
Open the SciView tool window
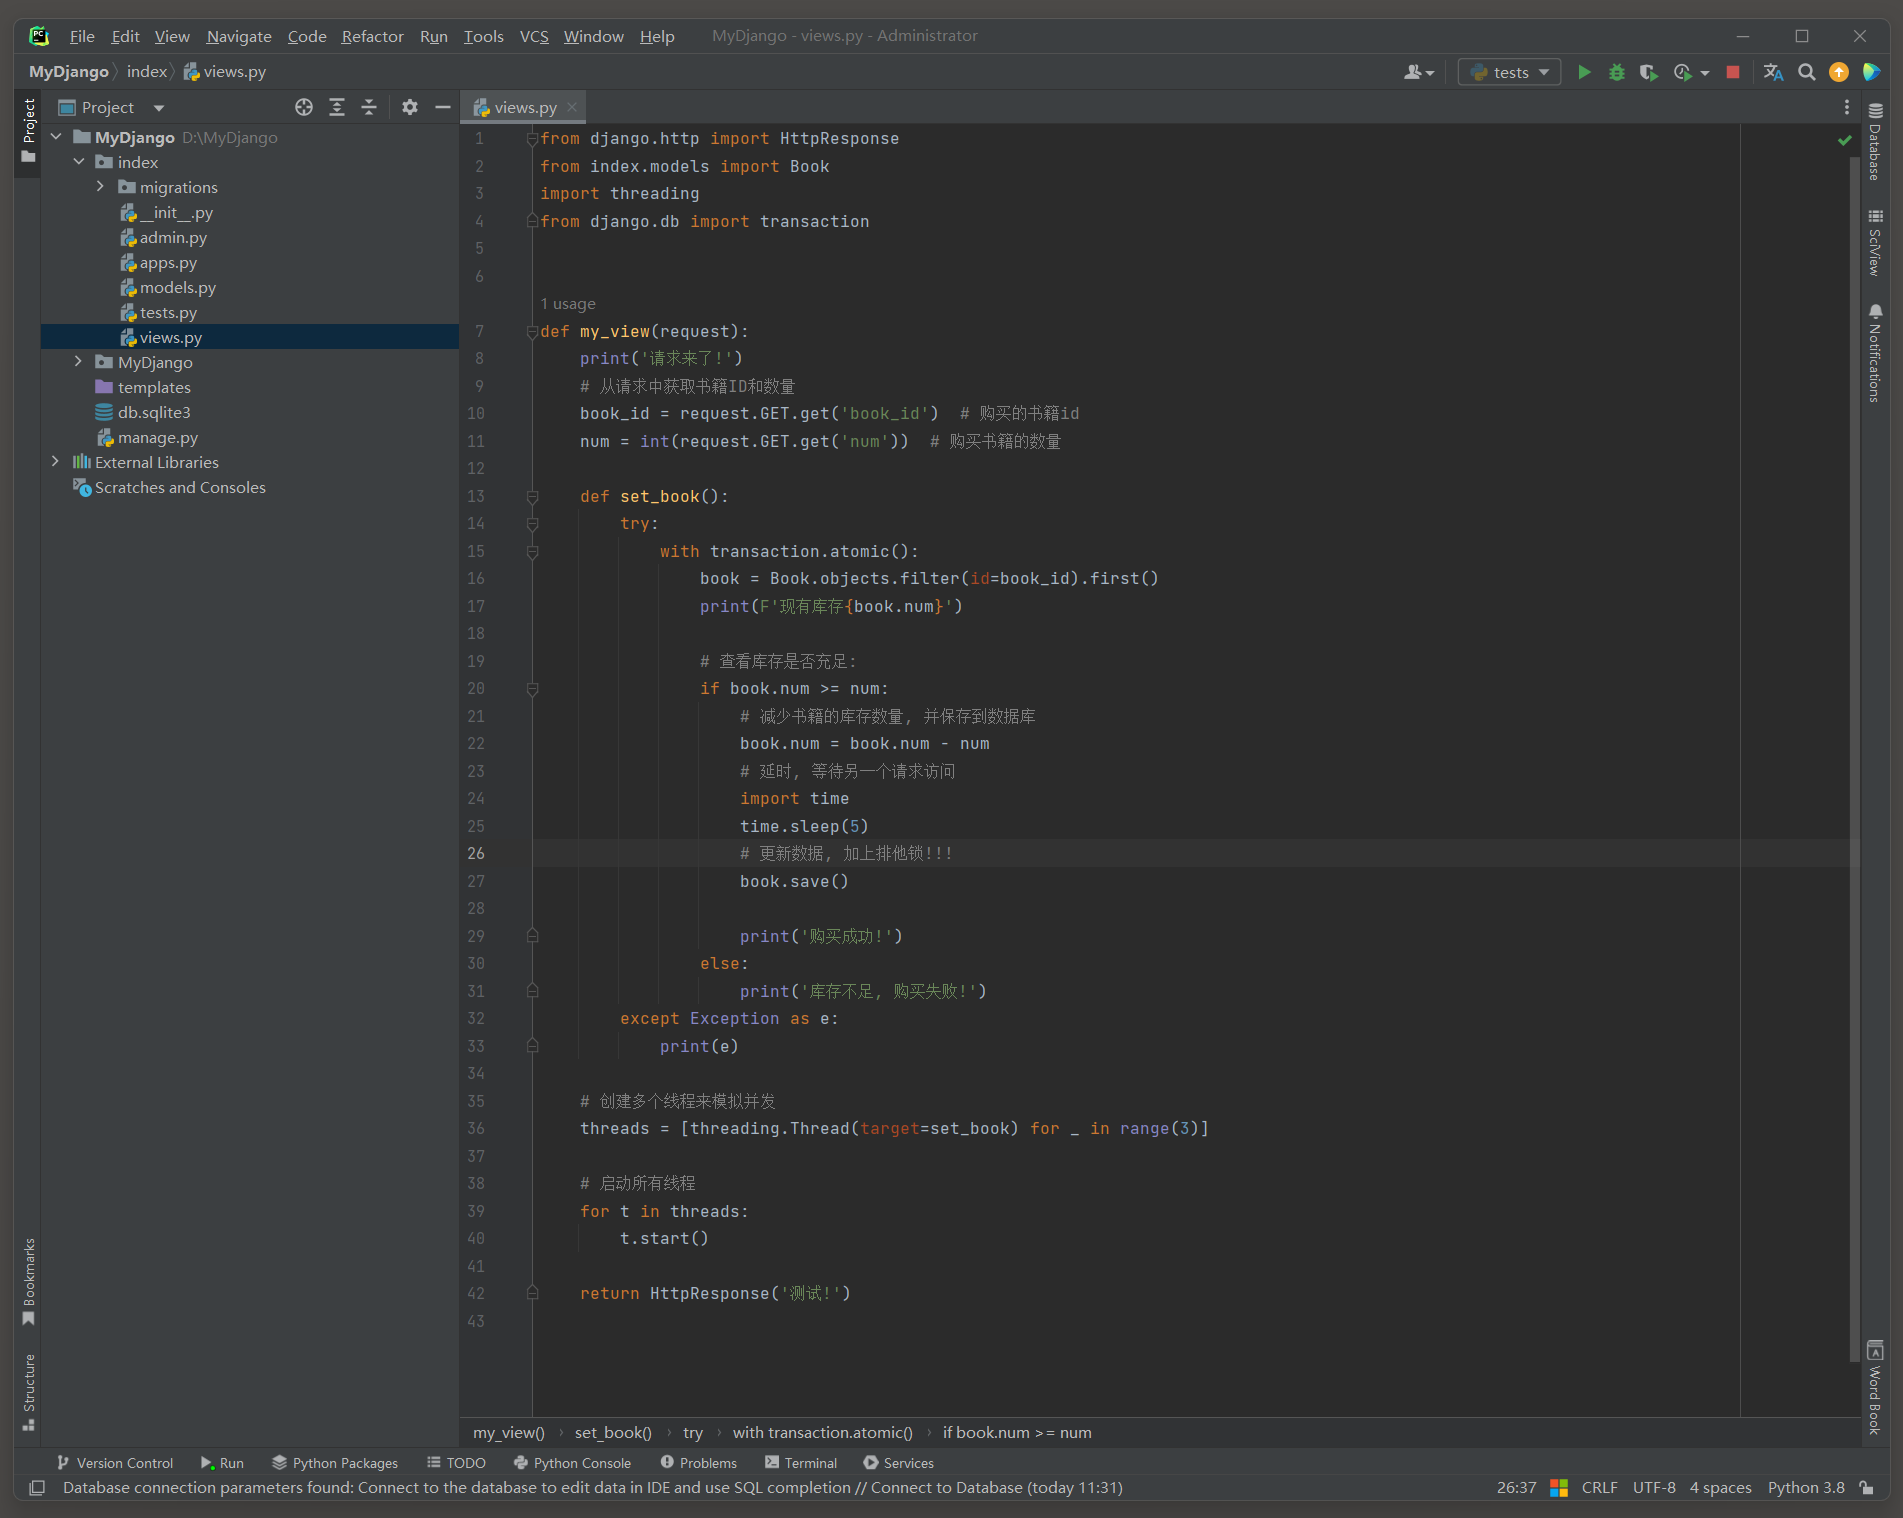pyautogui.click(x=1875, y=243)
